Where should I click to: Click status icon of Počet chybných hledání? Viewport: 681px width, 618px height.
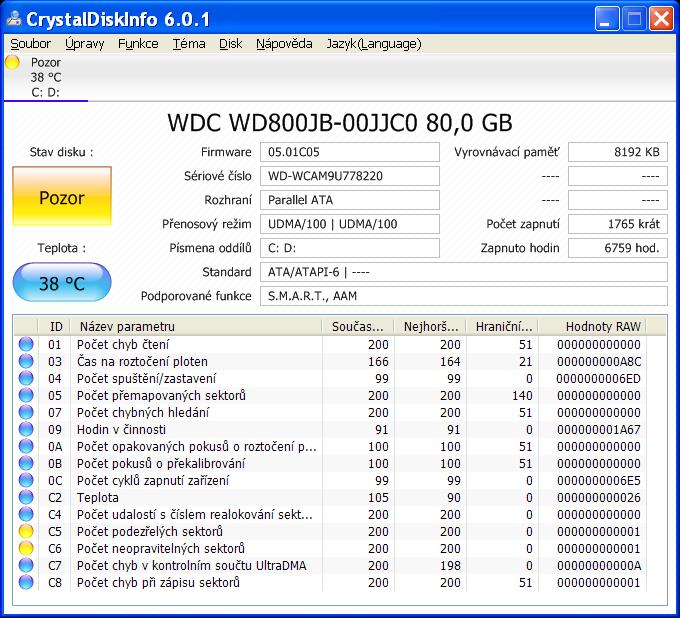pyautogui.click(x=26, y=412)
